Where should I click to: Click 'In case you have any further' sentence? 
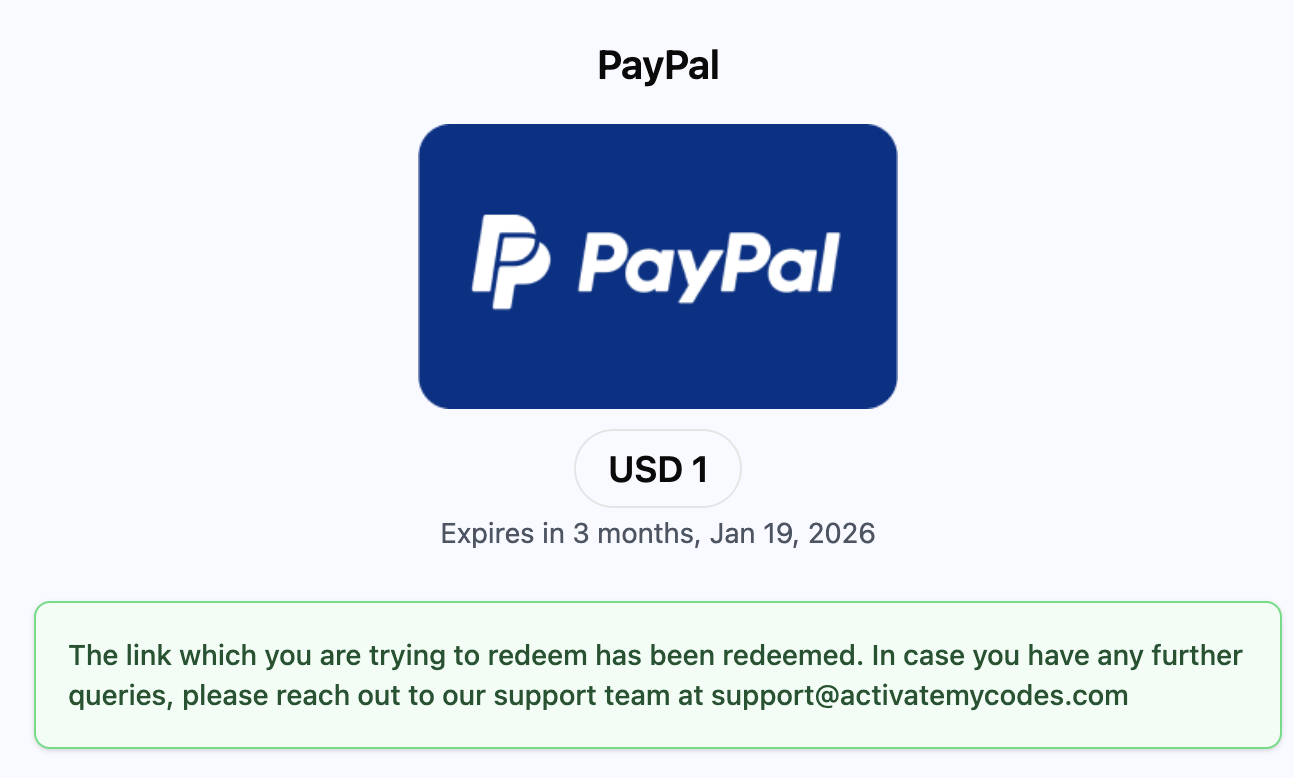click(x=1057, y=656)
